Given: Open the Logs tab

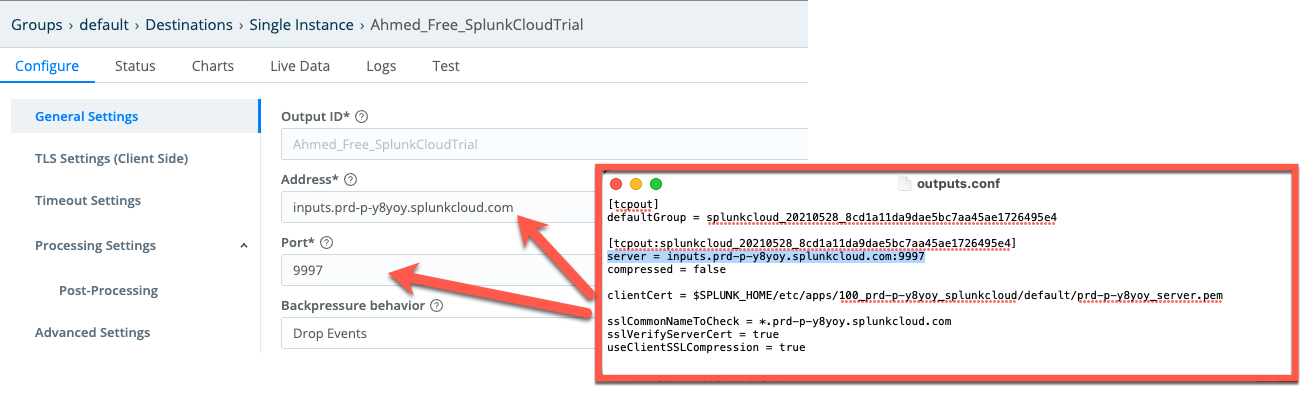Looking at the screenshot, I should tap(381, 66).
